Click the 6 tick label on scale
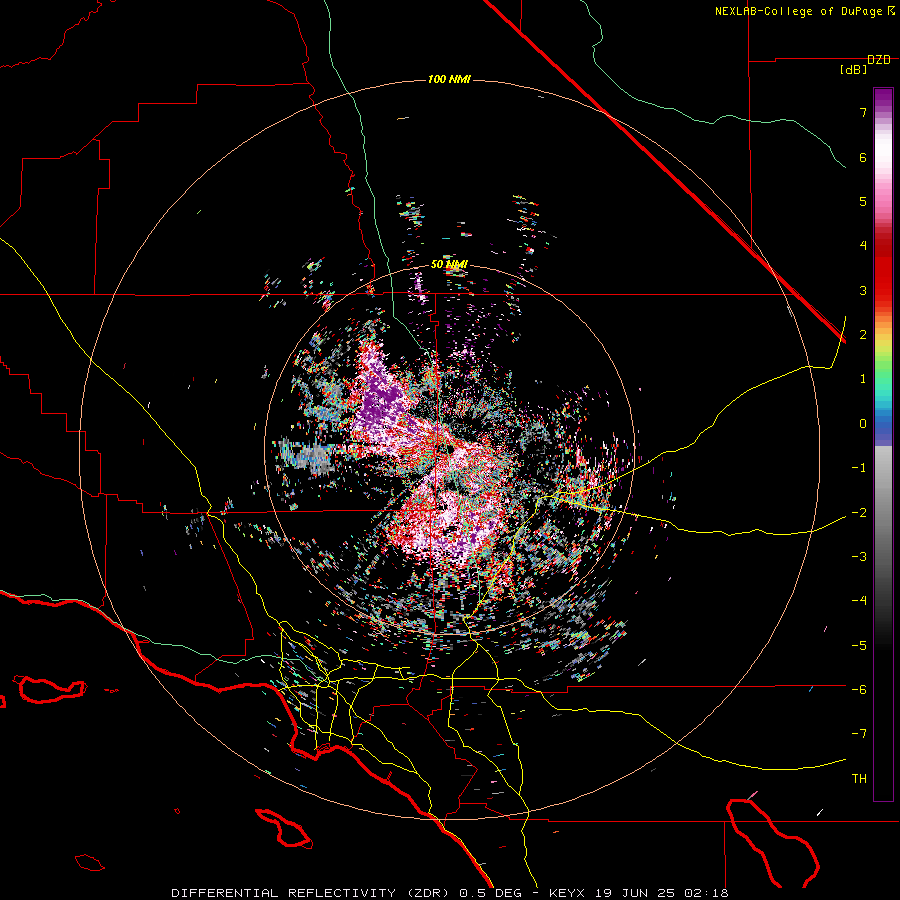 pyautogui.click(x=863, y=157)
